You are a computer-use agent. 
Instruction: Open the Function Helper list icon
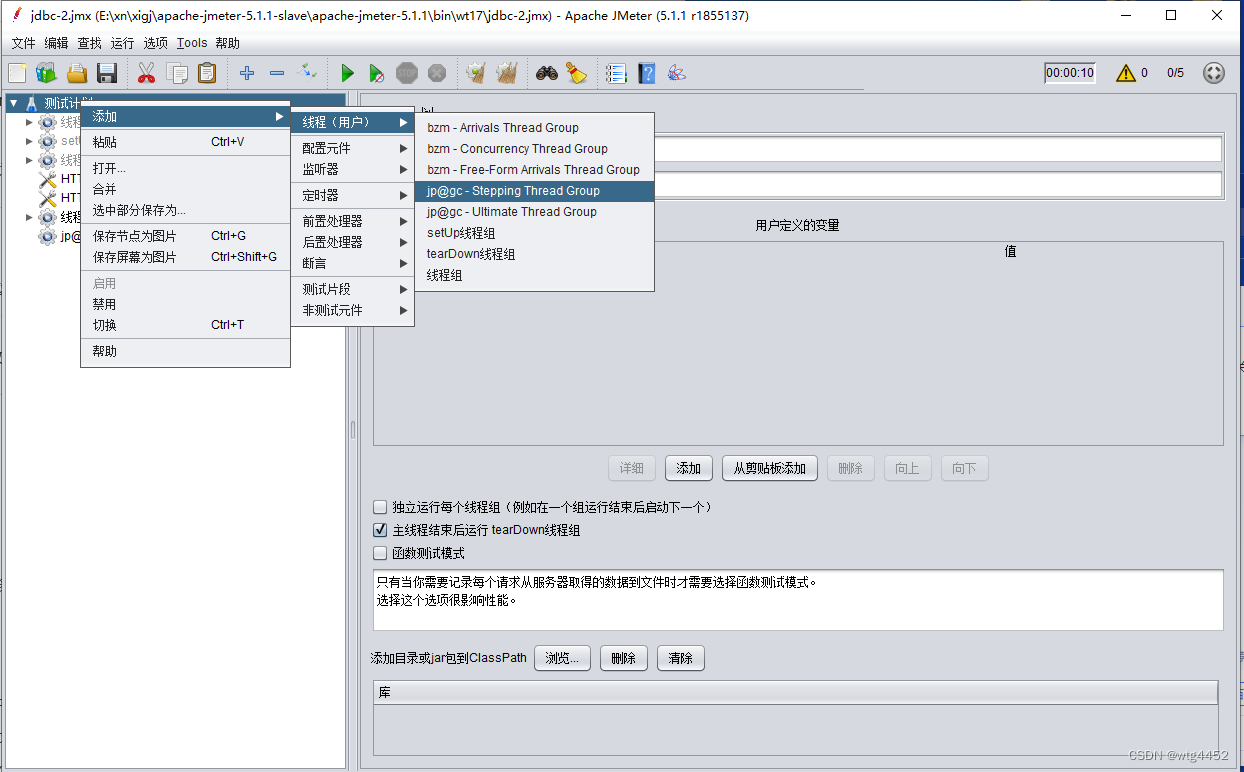point(616,73)
